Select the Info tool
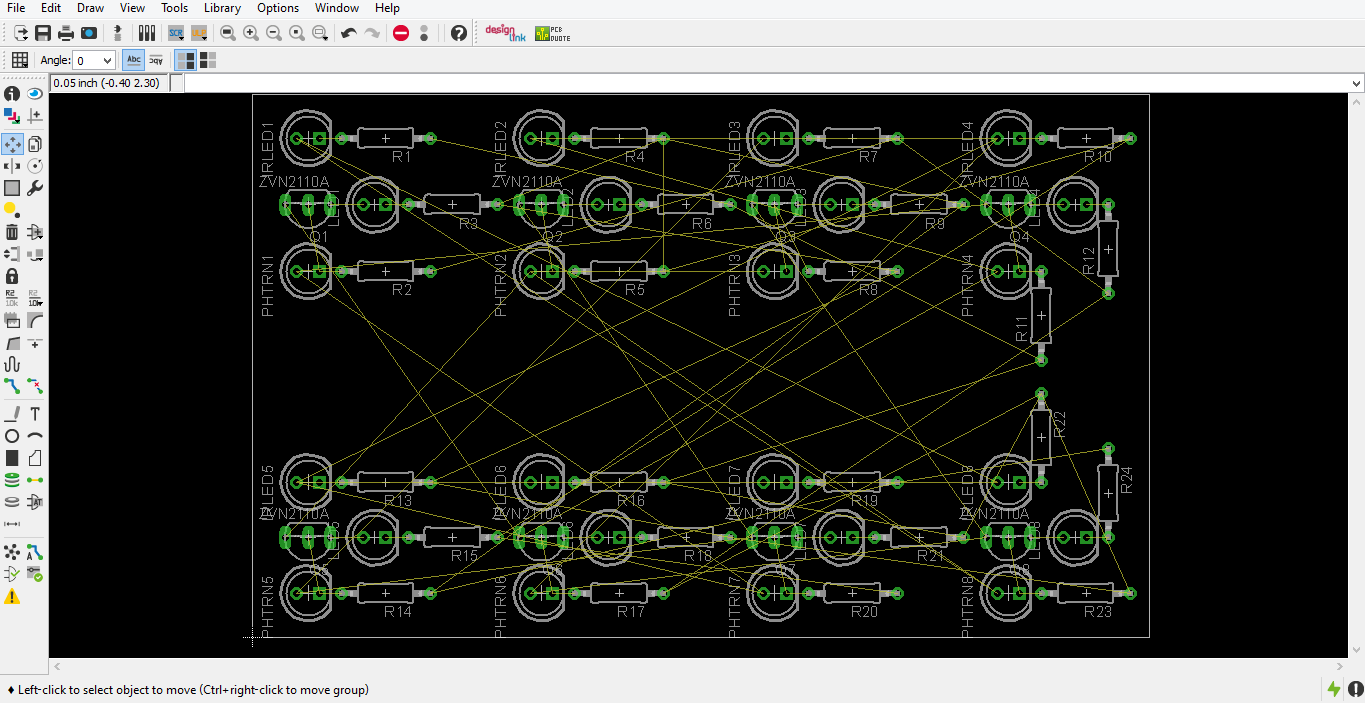Image resolution: width=1365 pixels, height=703 pixels. pos(10,92)
